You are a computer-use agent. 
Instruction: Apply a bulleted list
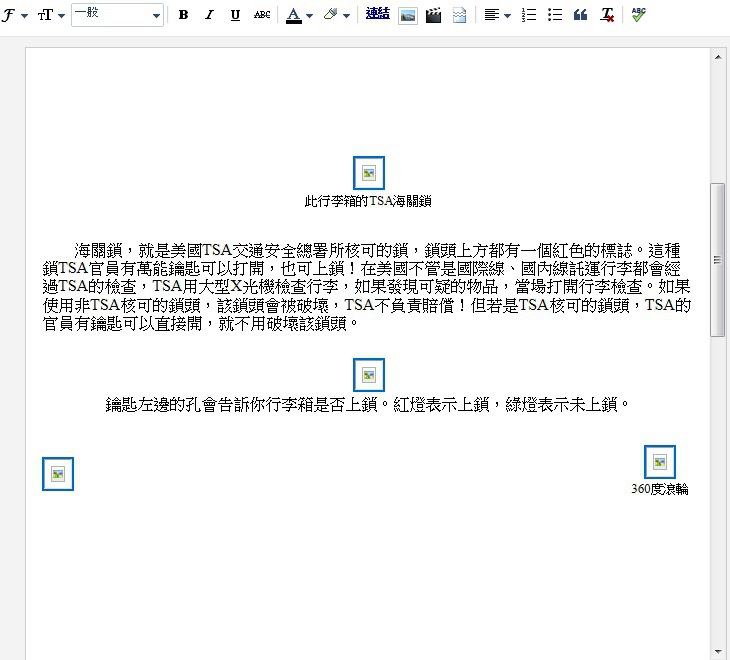[555, 15]
